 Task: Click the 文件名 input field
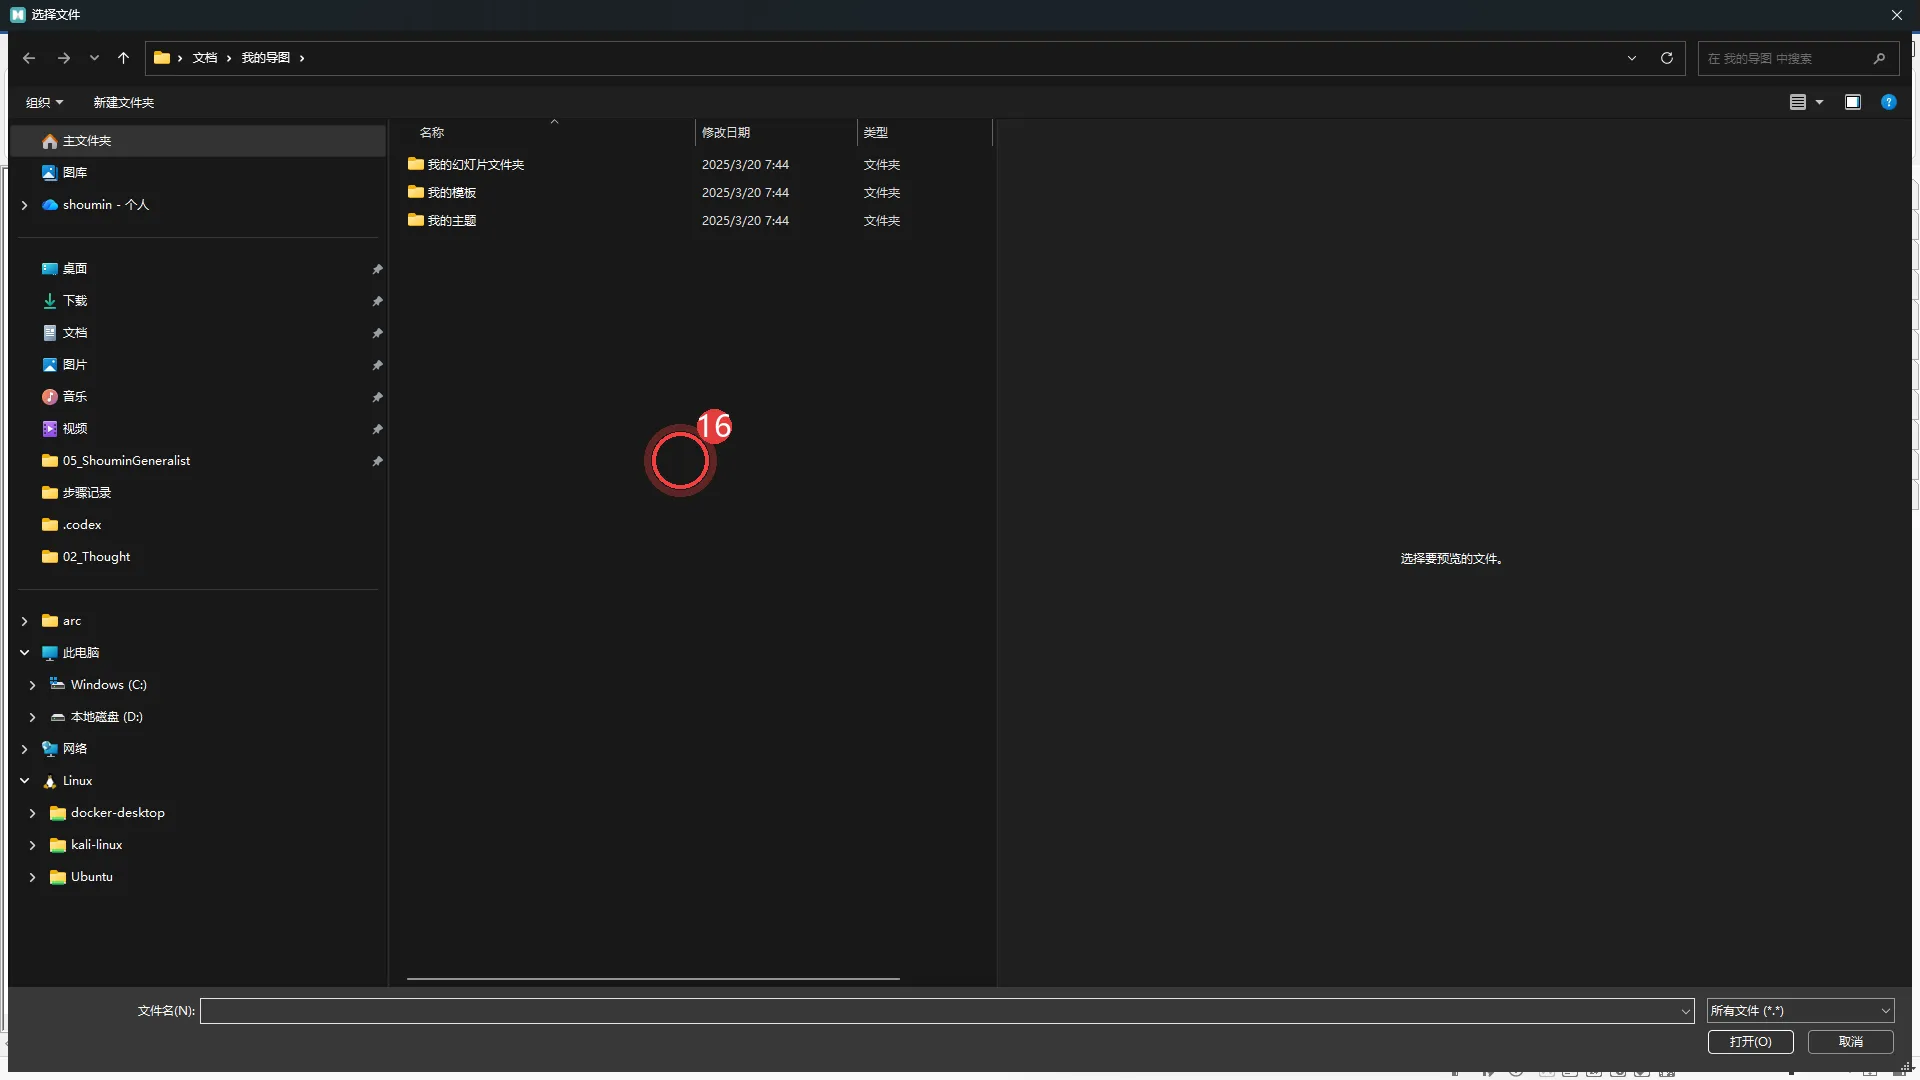[947, 1011]
